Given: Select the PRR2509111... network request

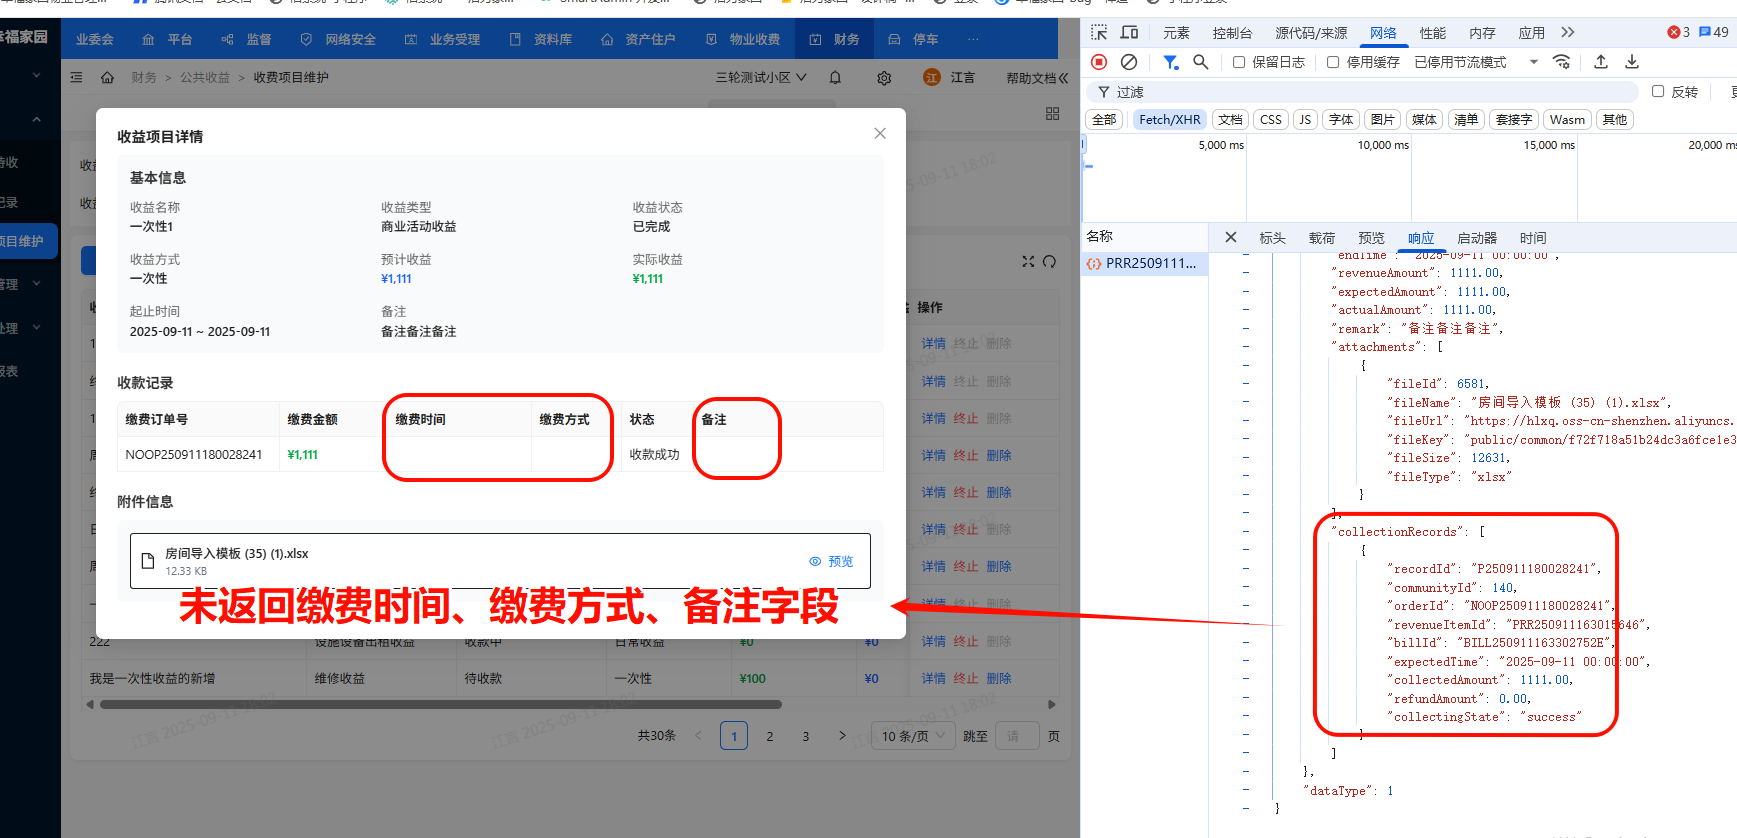Looking at the screenshot, I should (x=1144, y=263).
